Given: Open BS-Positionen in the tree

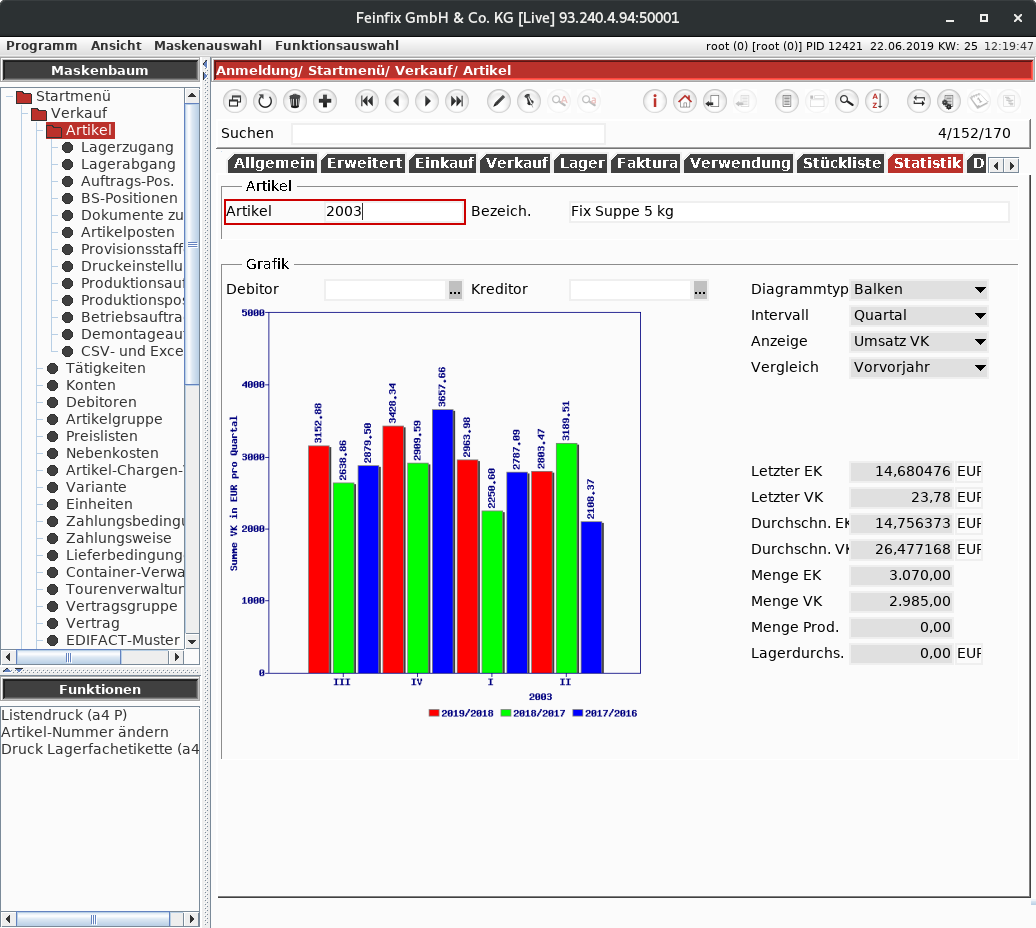Looking at the screenshot, I should (x=129, y=198).
